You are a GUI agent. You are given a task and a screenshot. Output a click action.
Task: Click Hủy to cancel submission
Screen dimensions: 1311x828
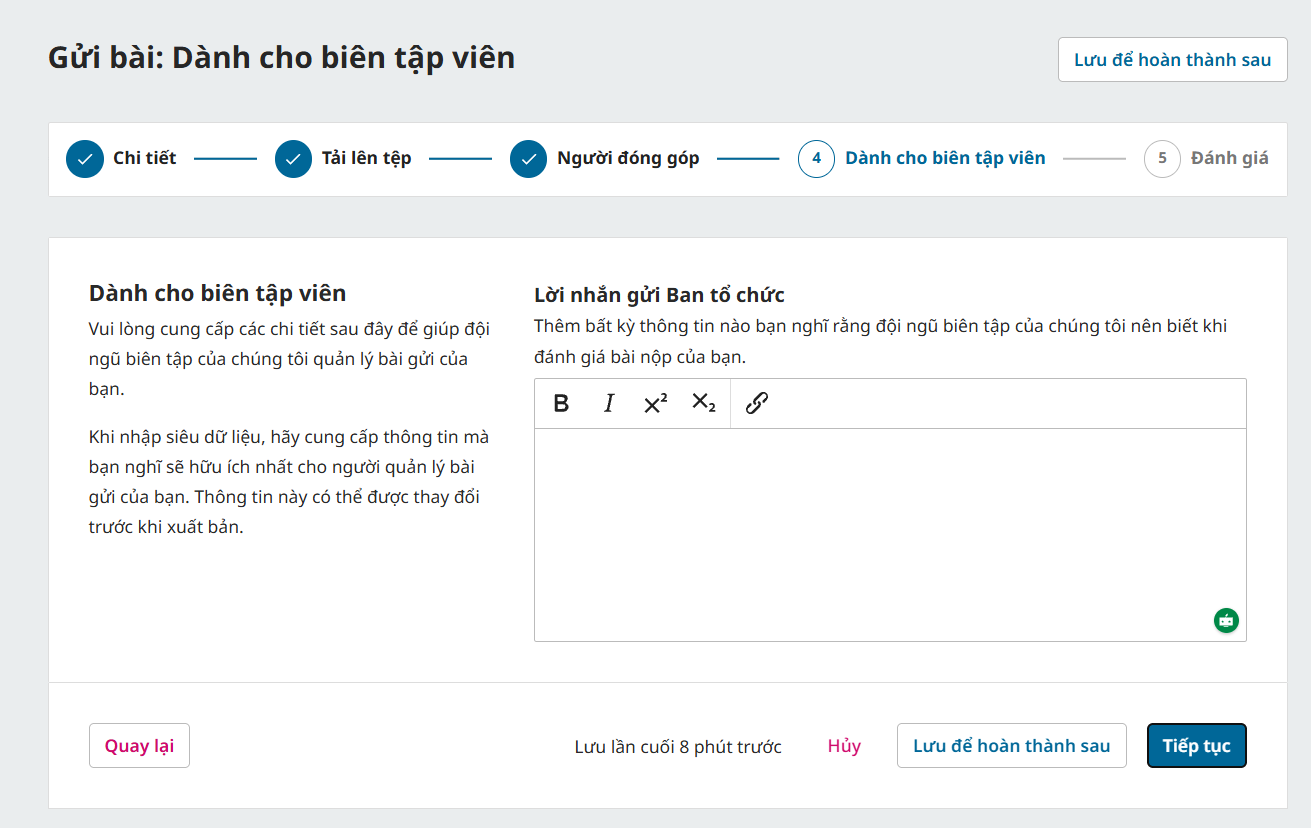844,746
